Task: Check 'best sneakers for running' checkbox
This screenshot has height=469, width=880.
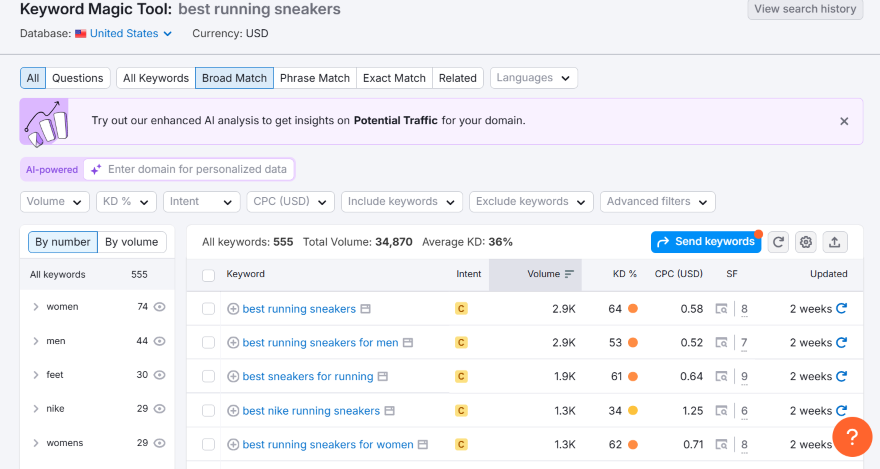Action: point(208,376)
